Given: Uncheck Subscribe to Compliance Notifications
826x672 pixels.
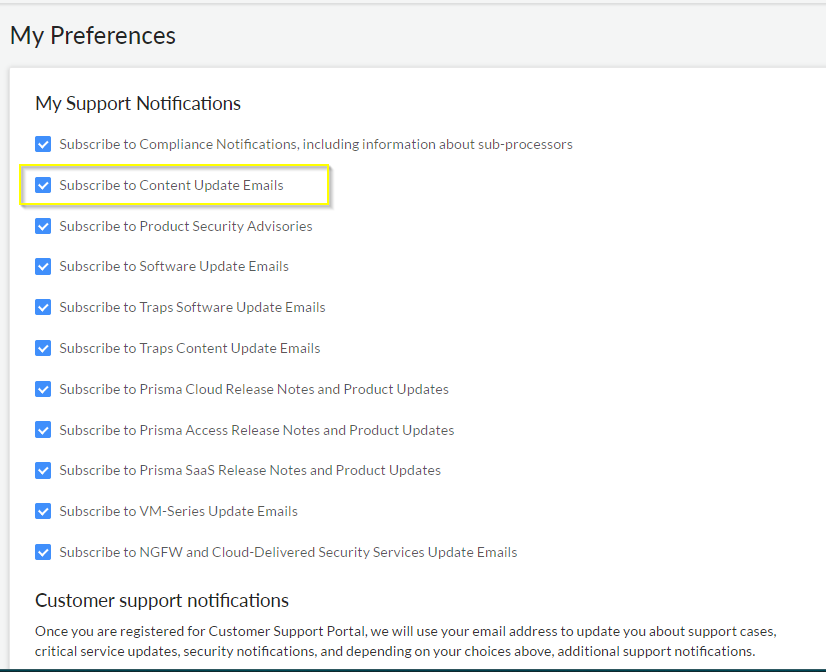Looking at the screenshot, I should 43,144.
